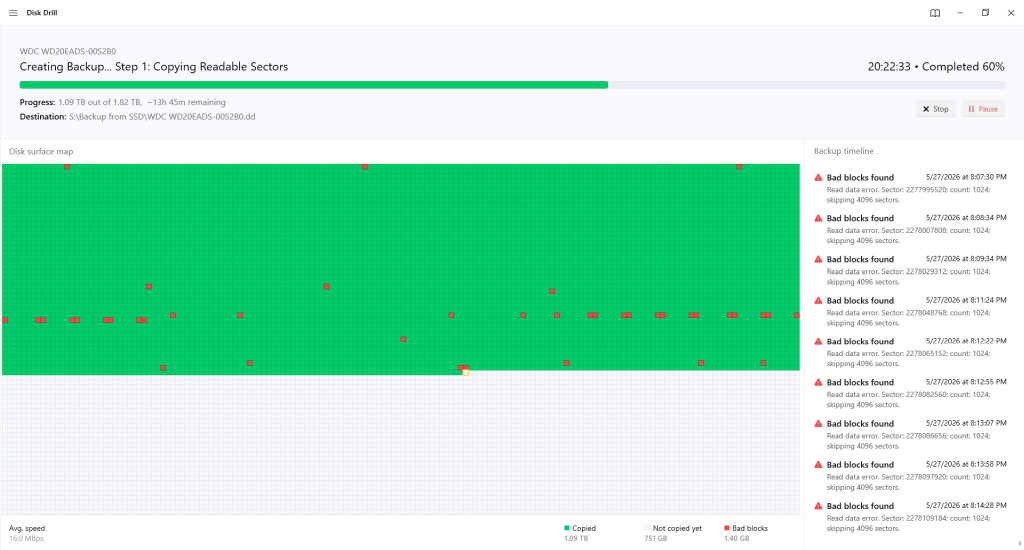Image resolution: width=1024 pixels, height=550 pixels.
Task: Click timeline entry for sector 2277995520
Action: tap(910, 188)
